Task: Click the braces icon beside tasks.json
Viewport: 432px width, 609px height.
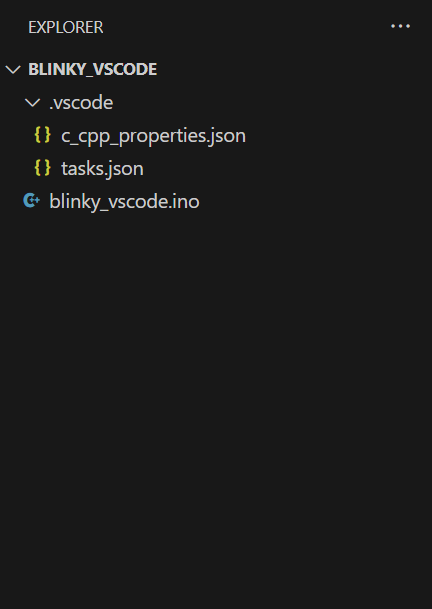Action: (x=42, y=168)
